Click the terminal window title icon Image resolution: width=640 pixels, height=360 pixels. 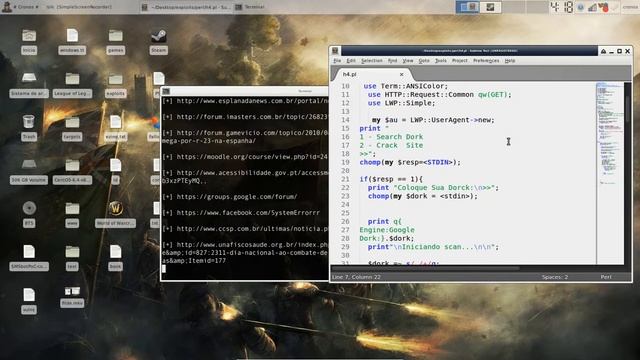click(166, 91)
